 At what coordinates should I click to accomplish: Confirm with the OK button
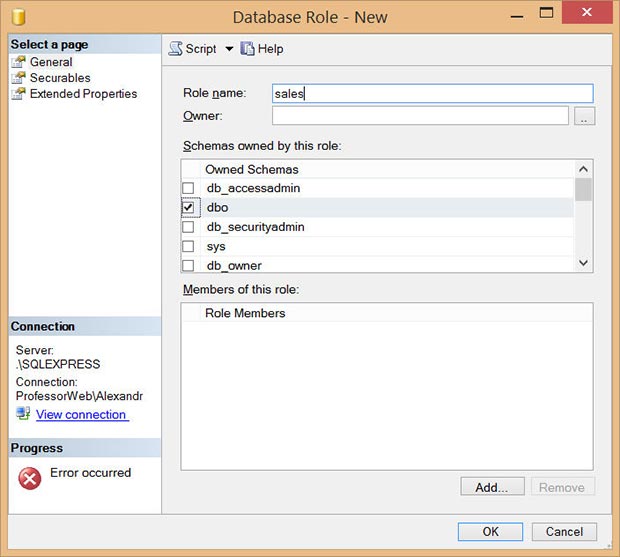490,532
